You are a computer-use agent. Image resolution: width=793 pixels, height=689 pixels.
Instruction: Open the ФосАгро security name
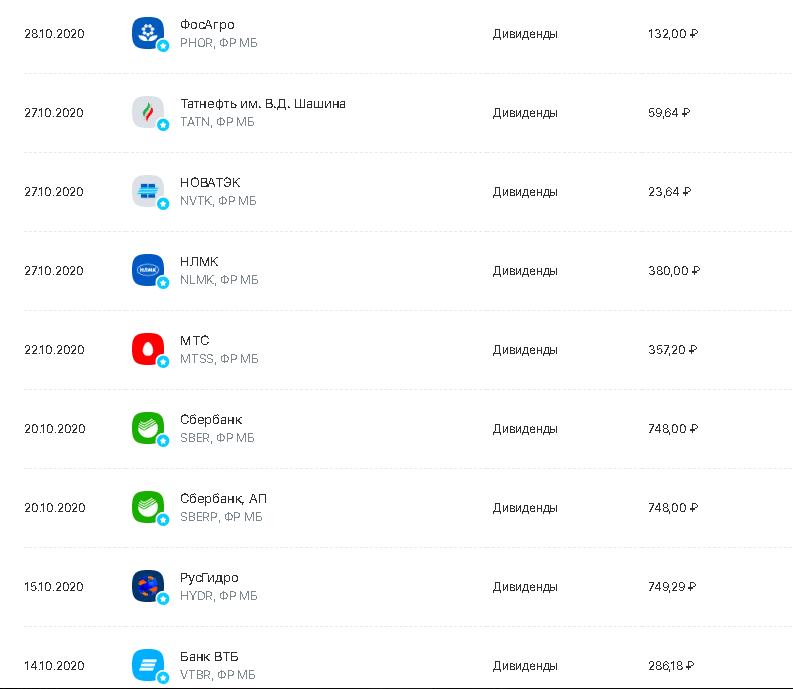(207, 25)
